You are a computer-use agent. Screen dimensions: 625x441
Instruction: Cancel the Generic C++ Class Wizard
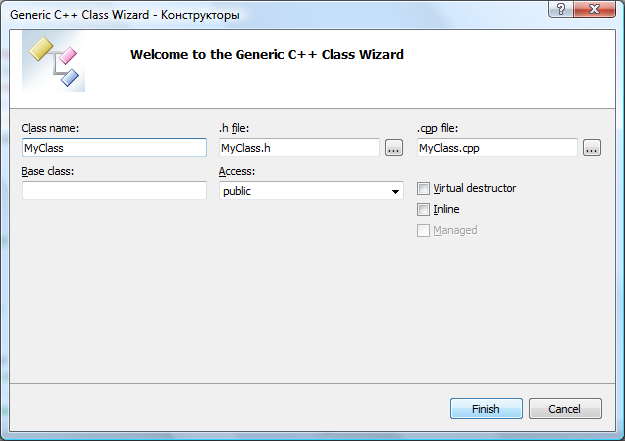click(x=565, y=409)
